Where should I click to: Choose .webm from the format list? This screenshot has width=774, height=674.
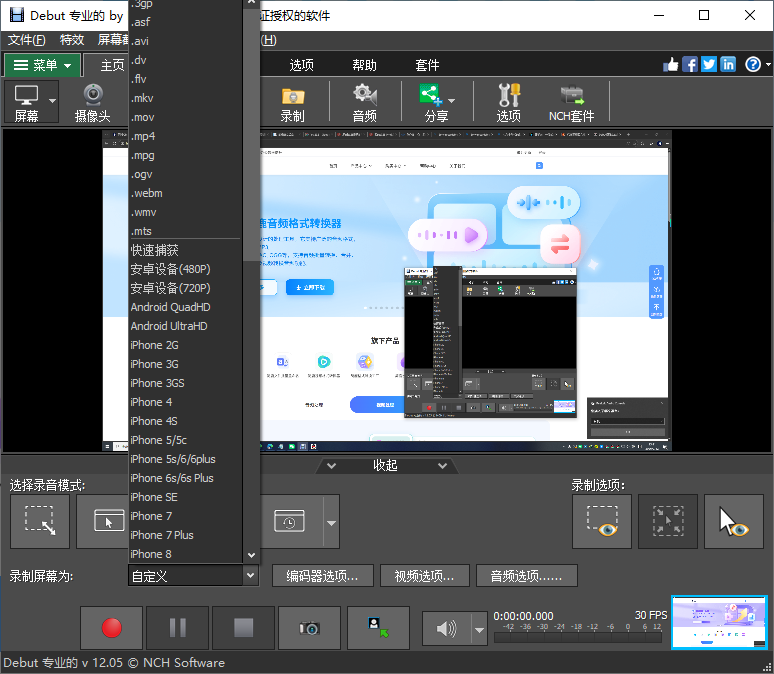[x=186, y=193]
